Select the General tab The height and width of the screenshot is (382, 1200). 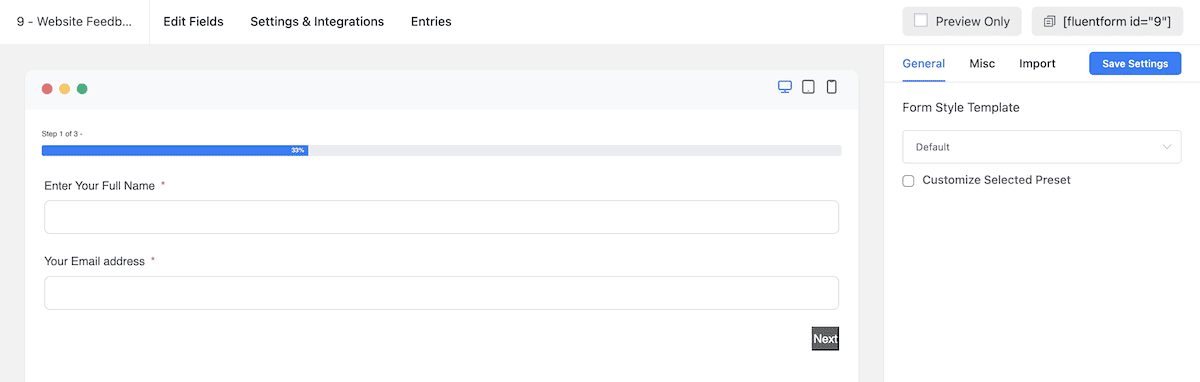923,63
